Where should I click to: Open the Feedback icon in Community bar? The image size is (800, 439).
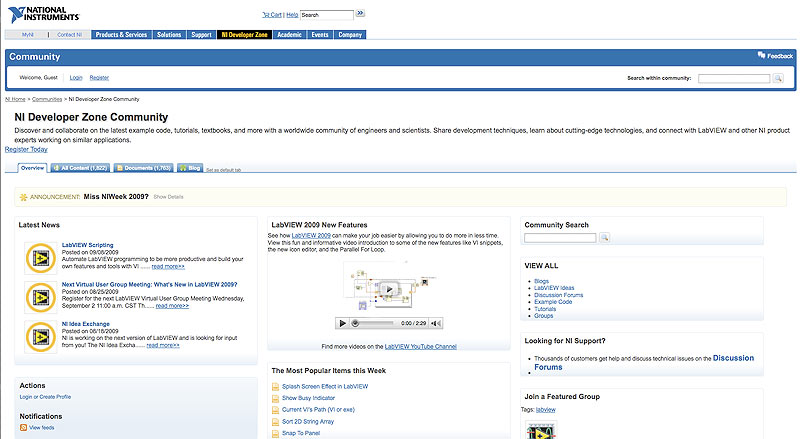coord(761,55)
